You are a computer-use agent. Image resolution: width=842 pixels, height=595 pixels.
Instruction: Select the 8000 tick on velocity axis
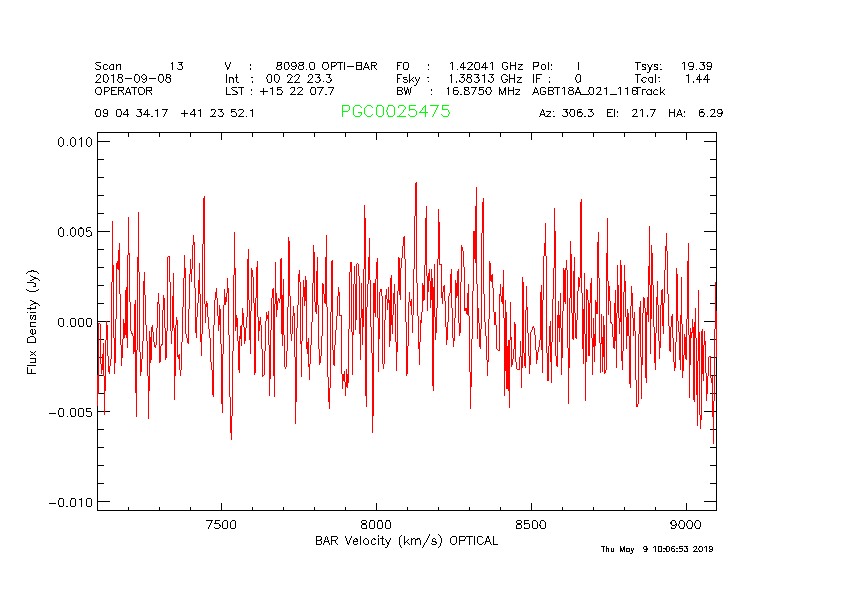click(375, 524)
